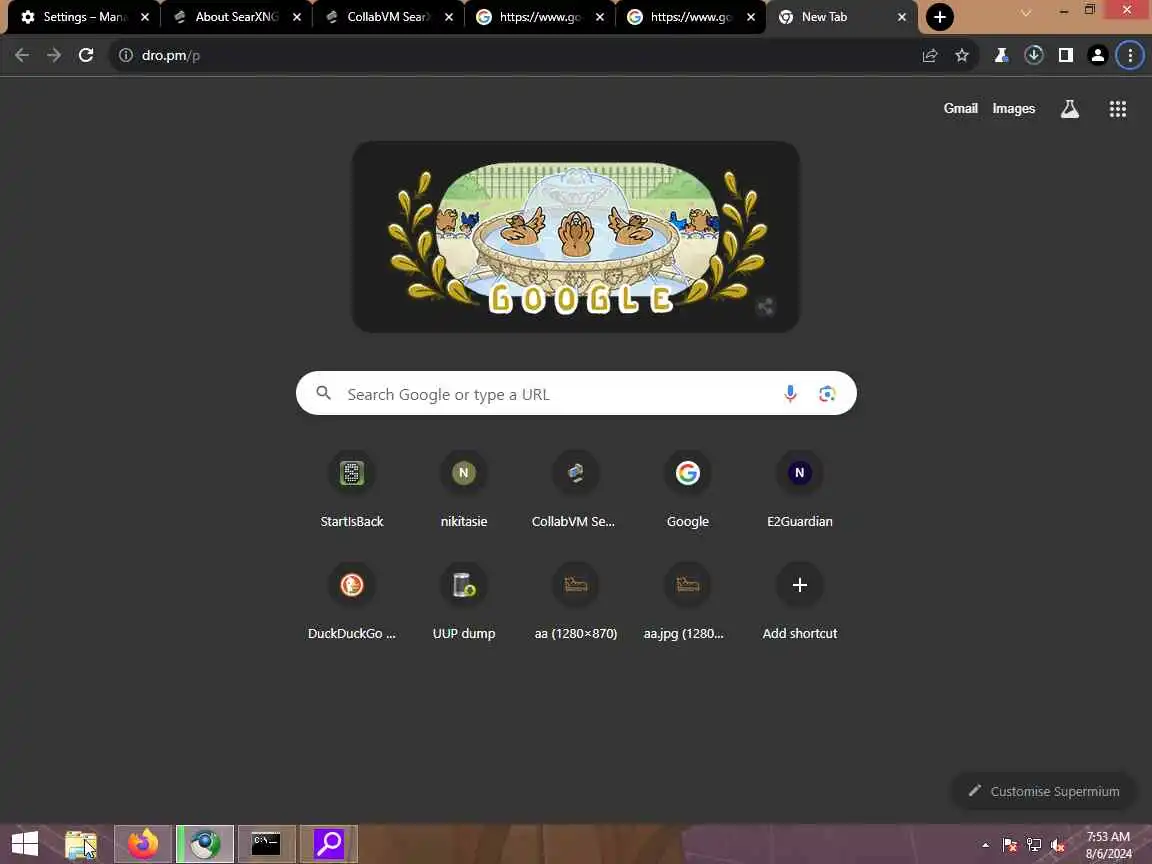This screenshot has height=864, width=1152.
Task: Click the forward navigation arrow
Action: click(x=54, y=55)
